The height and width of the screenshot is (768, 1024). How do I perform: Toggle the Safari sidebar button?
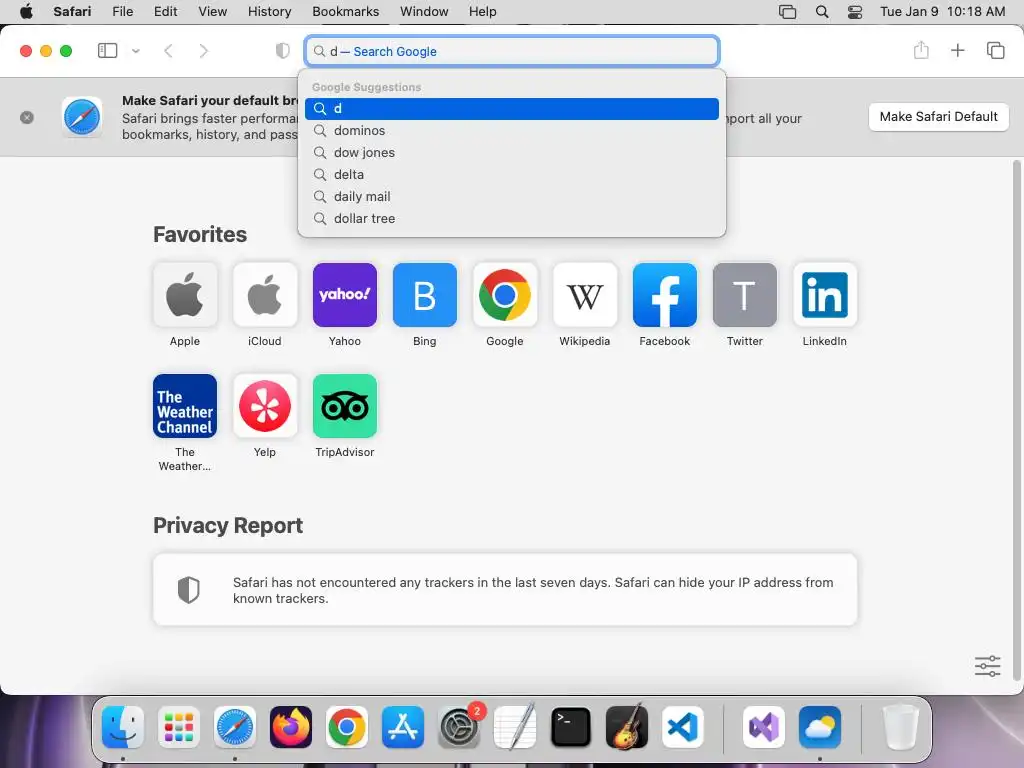107,51
